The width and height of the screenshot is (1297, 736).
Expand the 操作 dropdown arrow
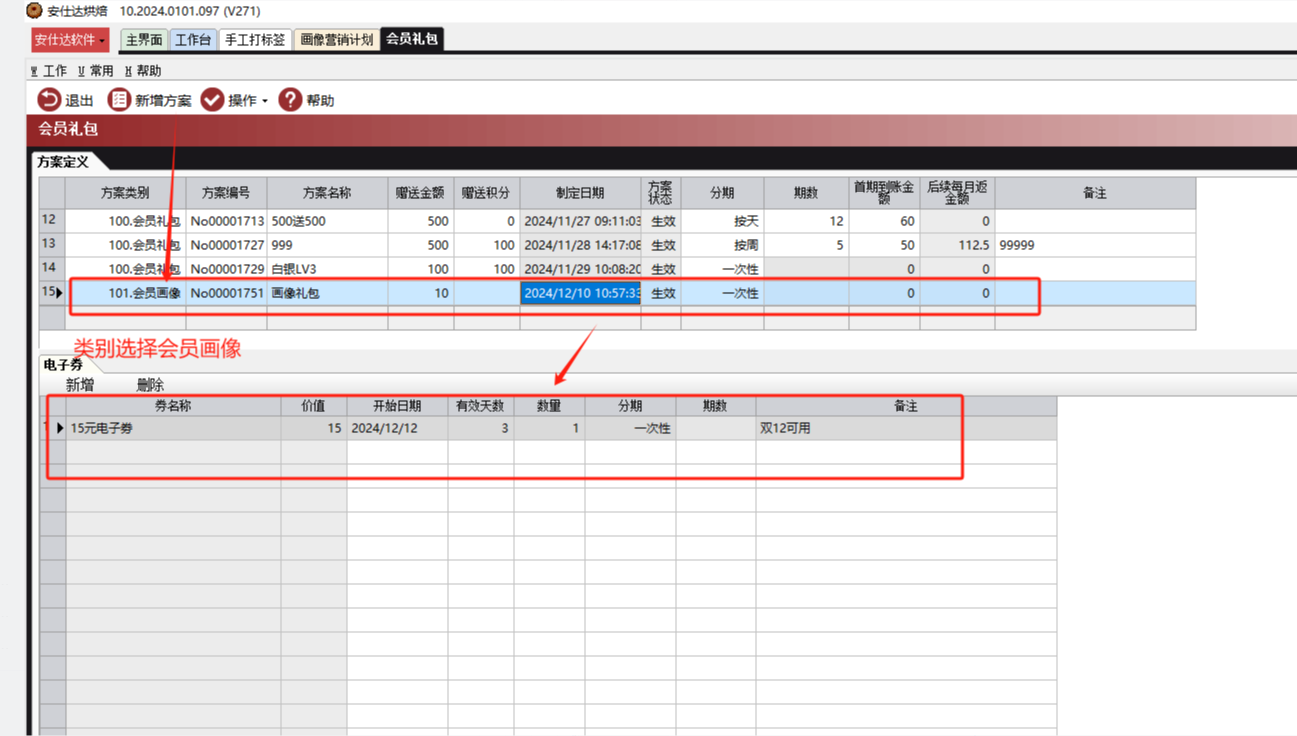point(265,101)
